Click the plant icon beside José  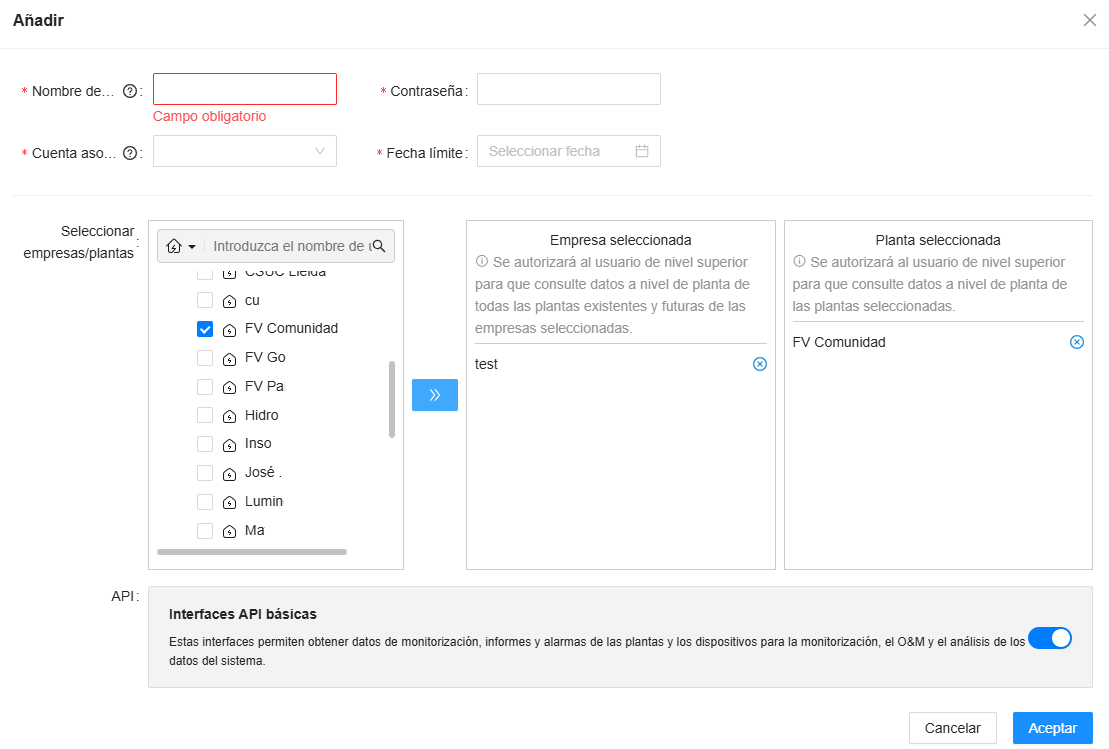point(229,474)
